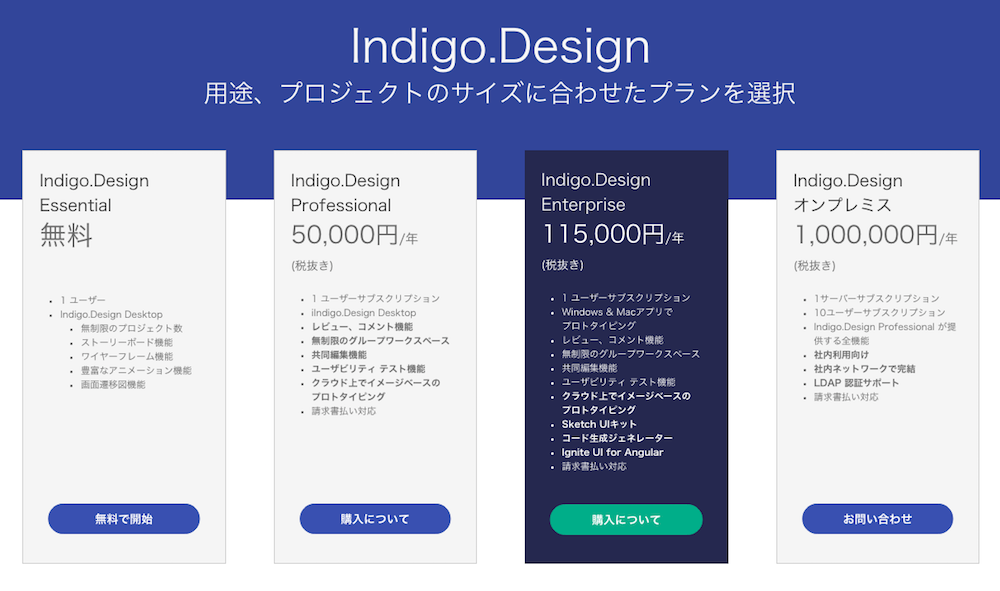This screenshot has height=591, width=1000.
Task: Click the Ignite UI for Angular feature
Action: [x=612, y=452]
